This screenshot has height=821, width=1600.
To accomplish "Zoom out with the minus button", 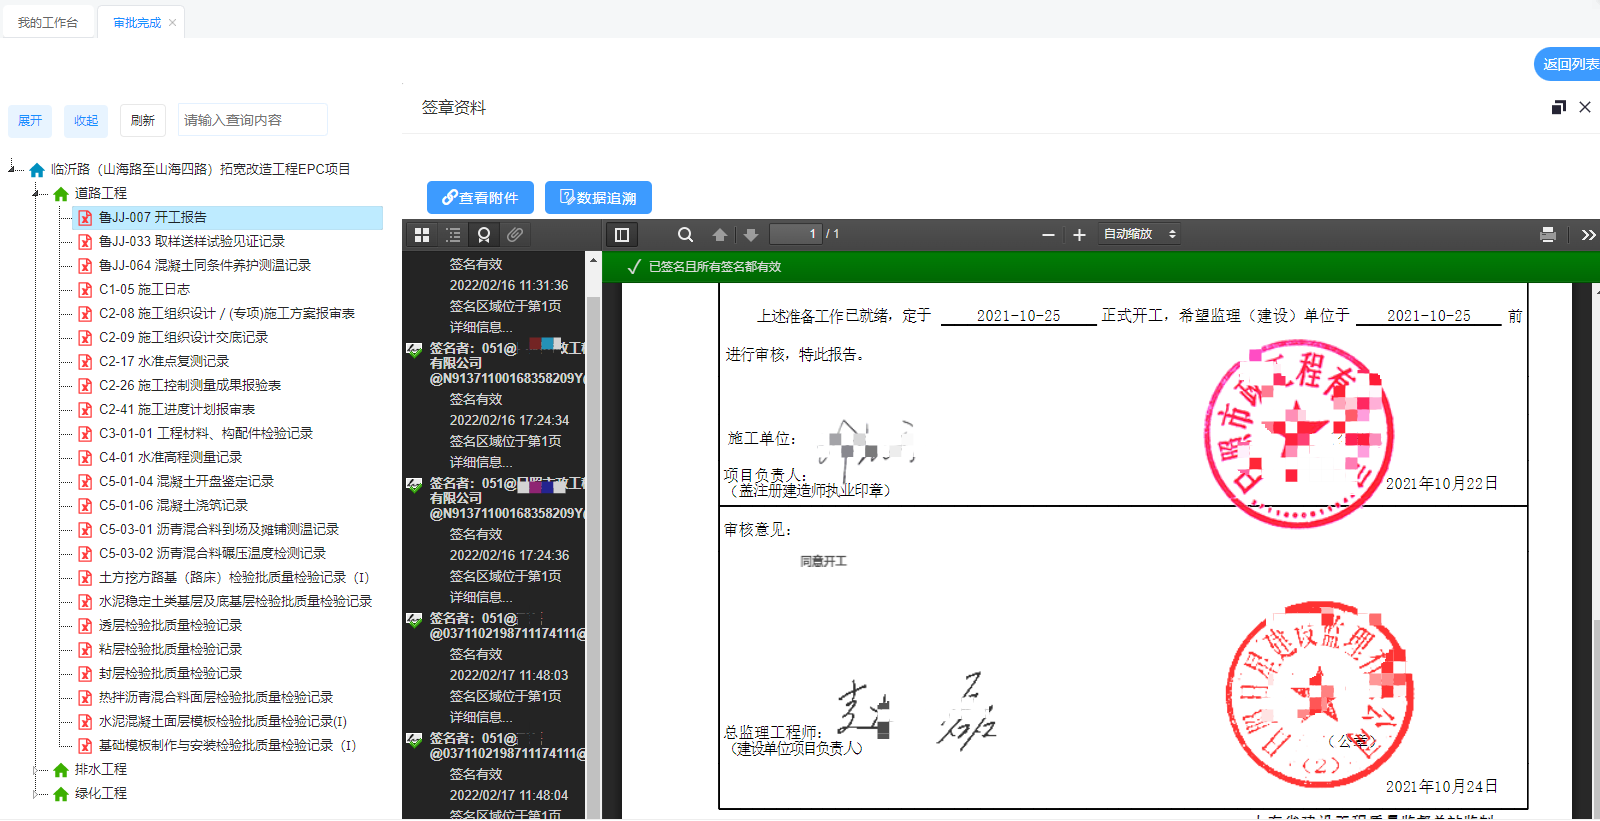I will pyautogui.click(x=1048, y=235).
